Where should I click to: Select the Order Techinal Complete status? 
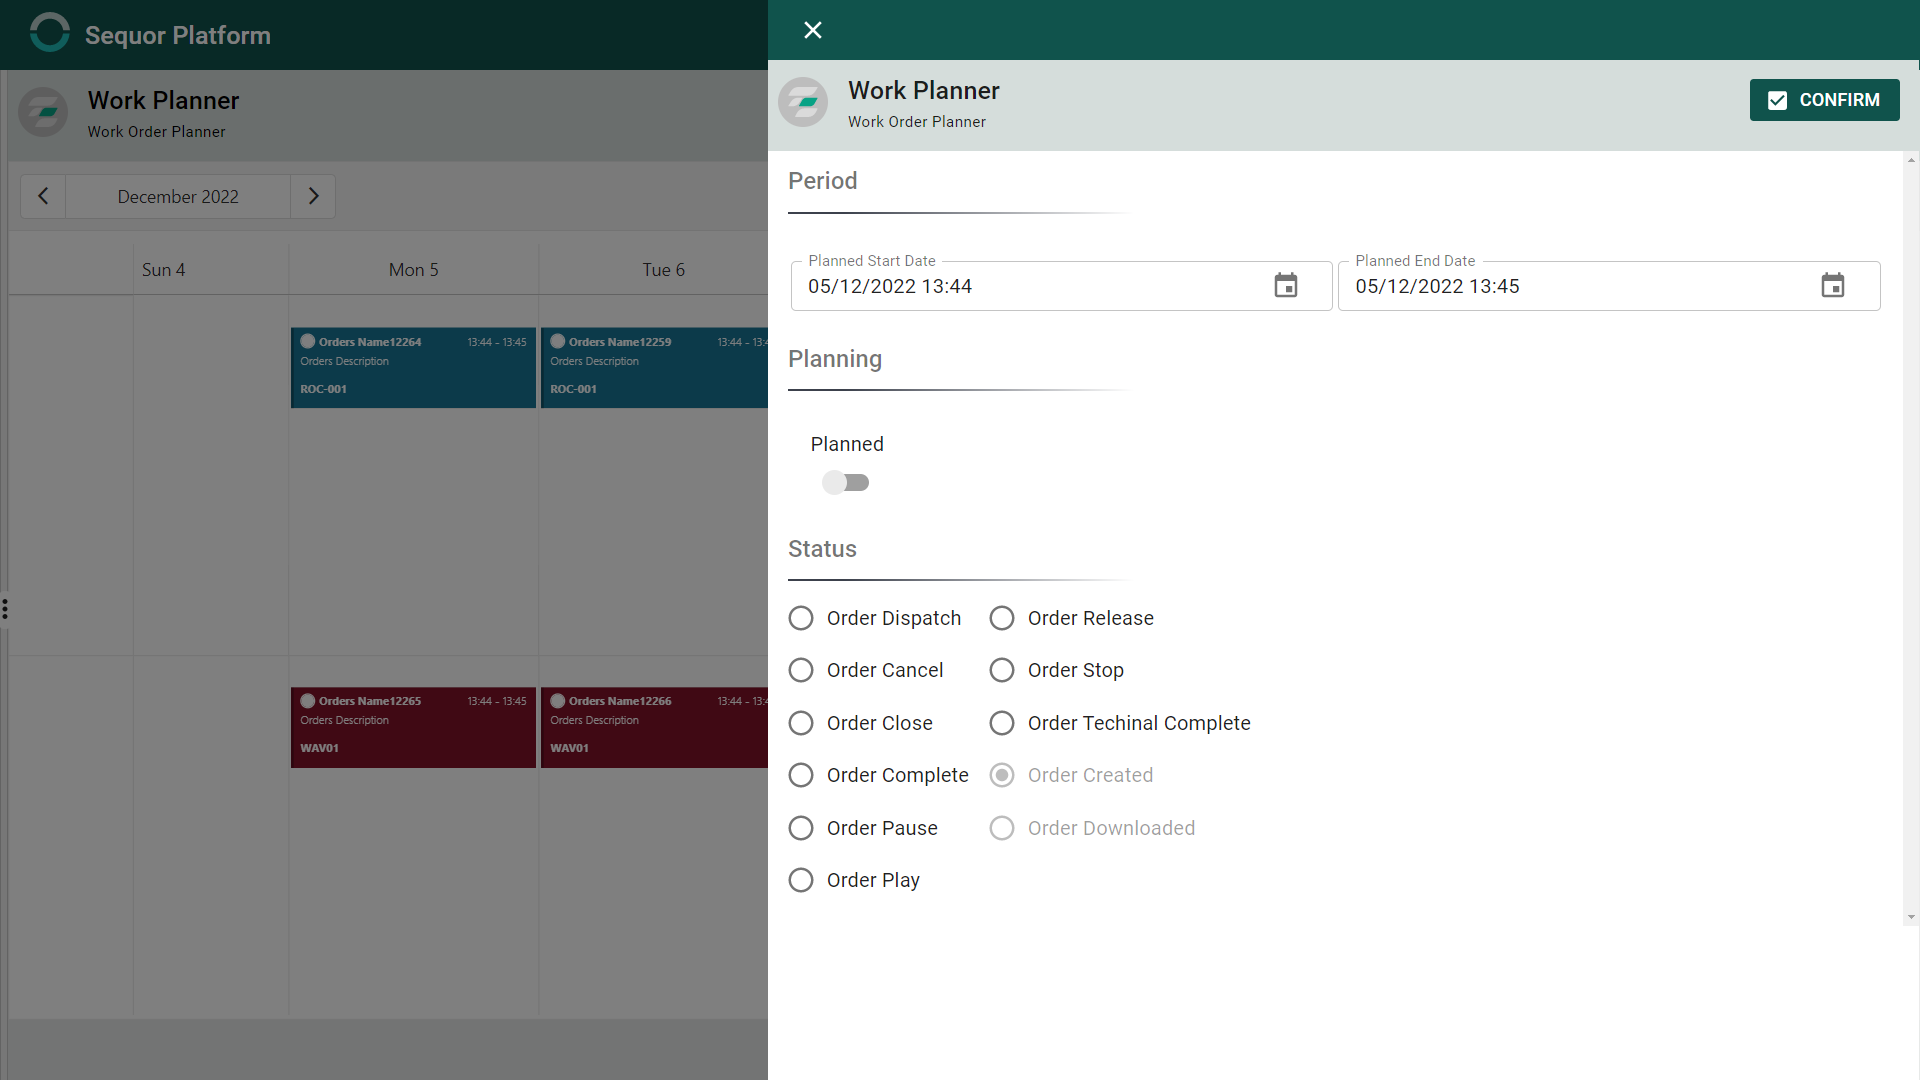tap(1002, 723)
